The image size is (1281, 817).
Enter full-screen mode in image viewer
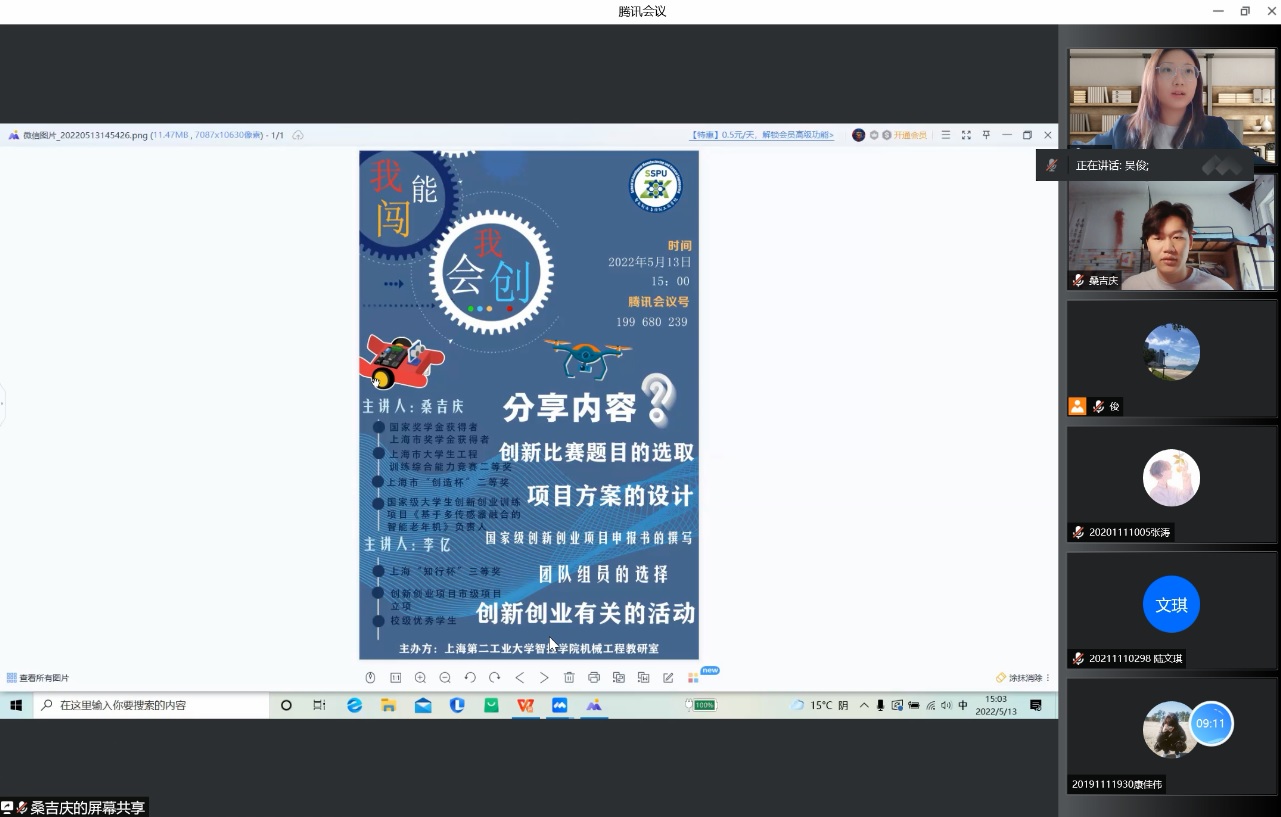click(966, 135)
